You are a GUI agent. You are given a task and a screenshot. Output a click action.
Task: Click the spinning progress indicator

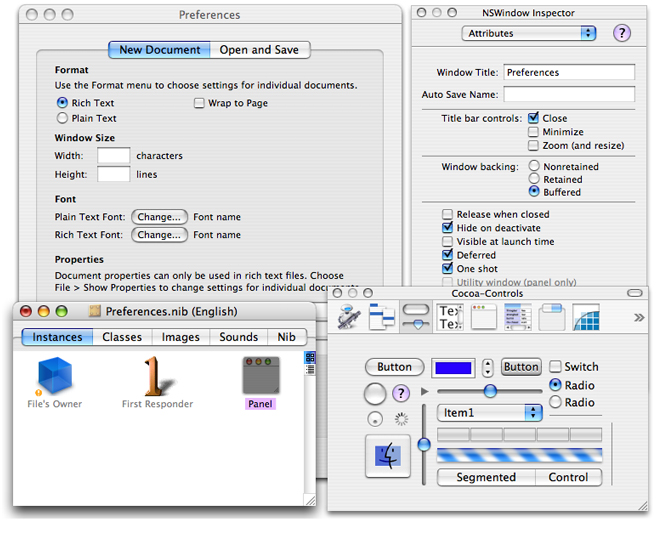(401, 419)
